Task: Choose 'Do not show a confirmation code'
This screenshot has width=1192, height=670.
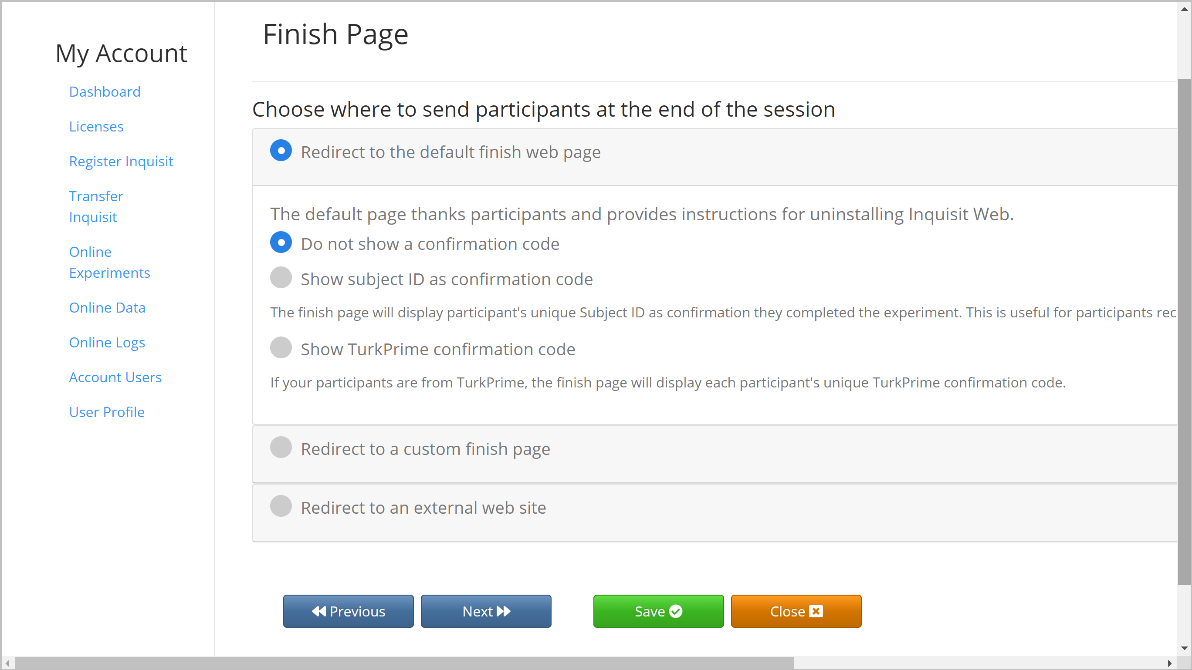Action: (x=281, y=243)
